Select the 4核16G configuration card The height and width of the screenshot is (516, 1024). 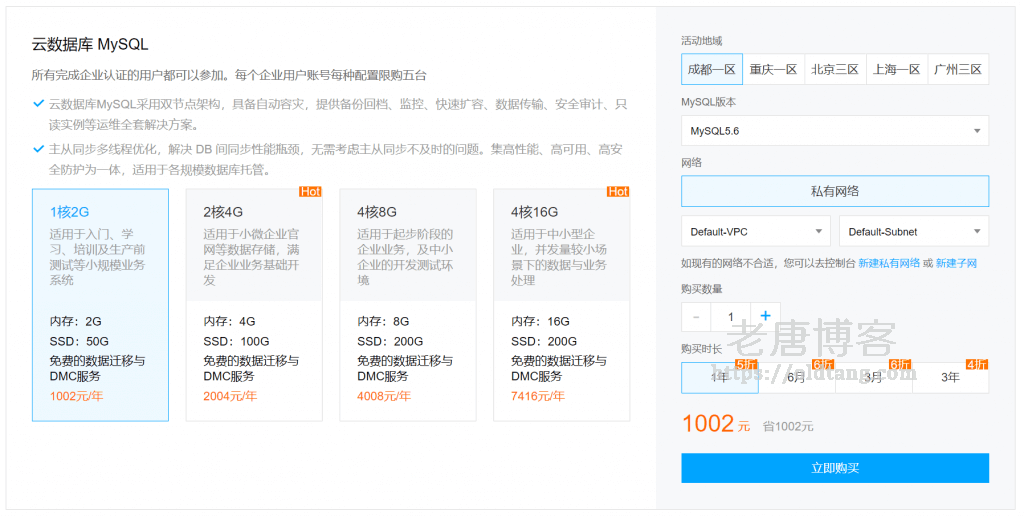(x=562, y=305)
